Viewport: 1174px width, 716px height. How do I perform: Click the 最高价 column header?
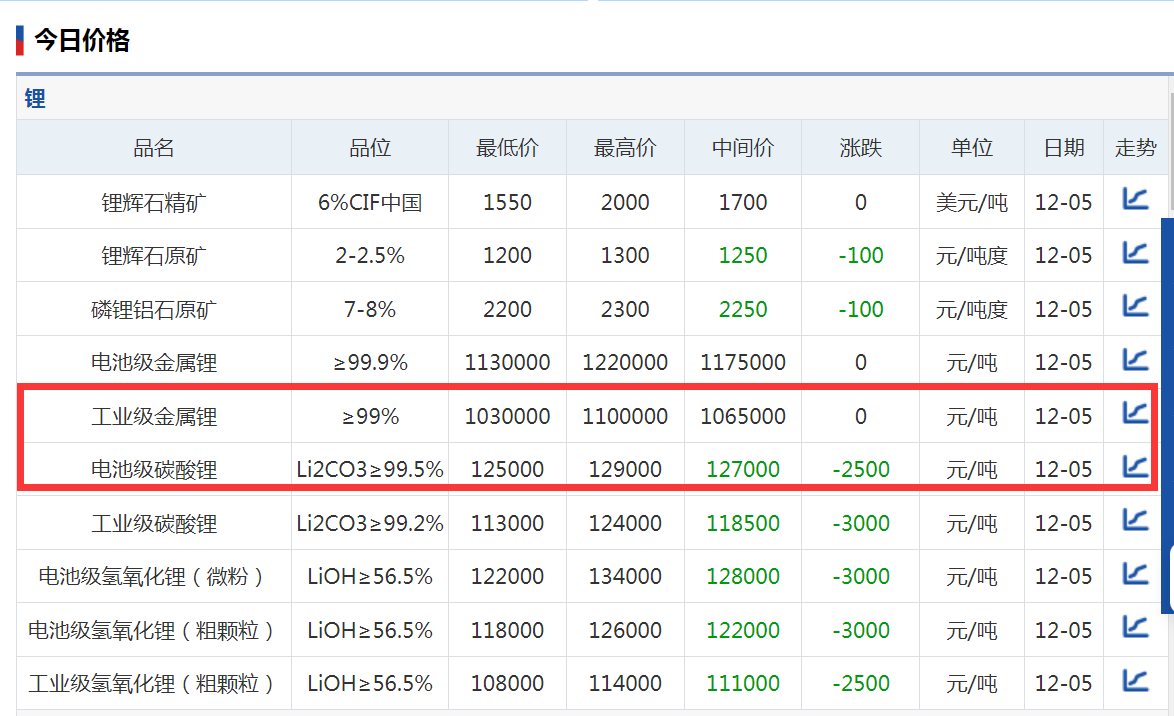pyautogui.click(x=625, y=148)
